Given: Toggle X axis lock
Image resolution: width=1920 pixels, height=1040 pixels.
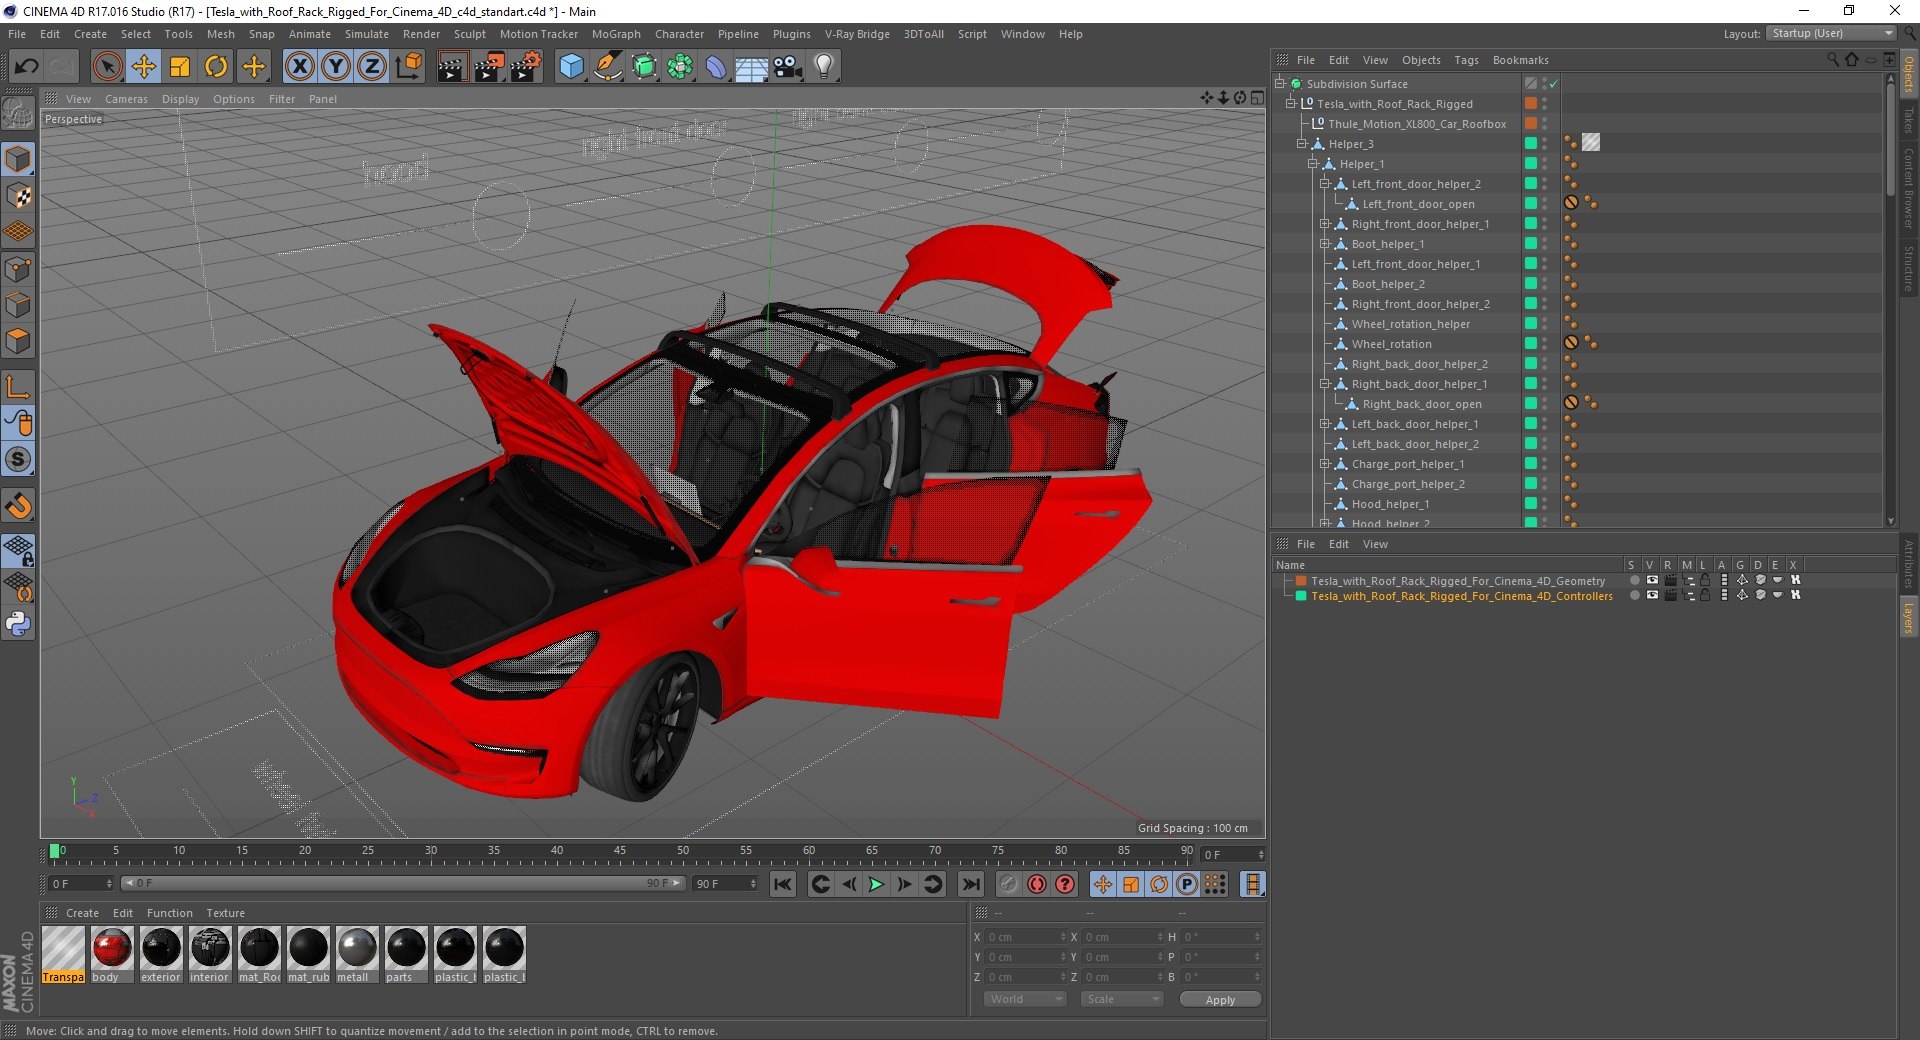Looking at the screenshot, I should coord(299,67).
